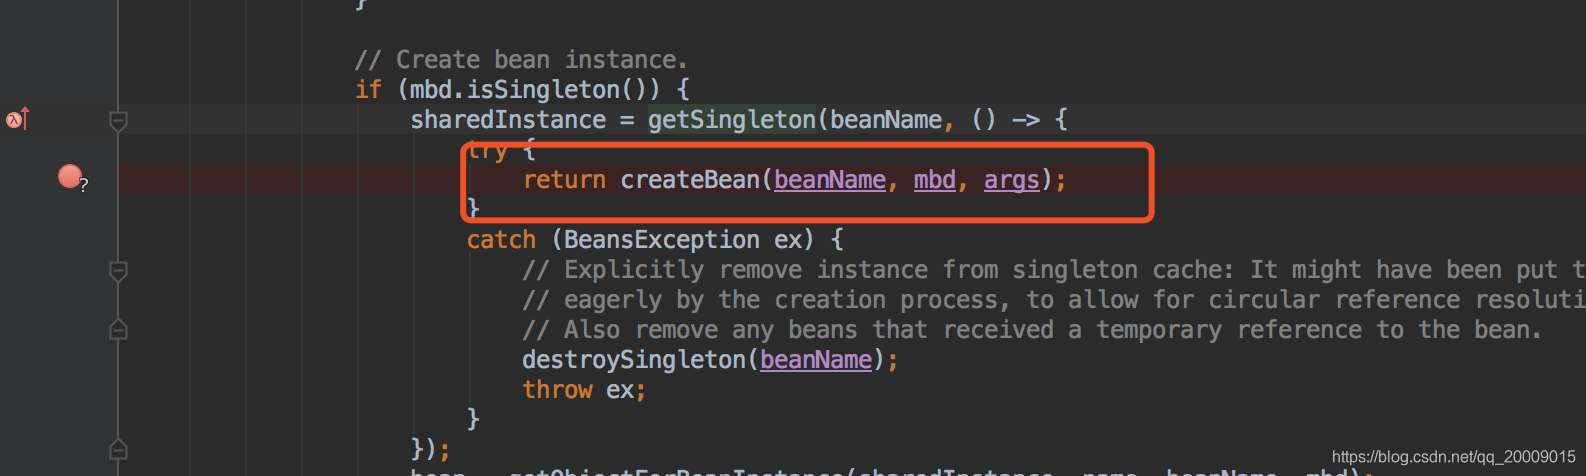This screenshot has height=476, width=1586.
Task: Click the '// Create bean instance.' comment
Action: 521,60
